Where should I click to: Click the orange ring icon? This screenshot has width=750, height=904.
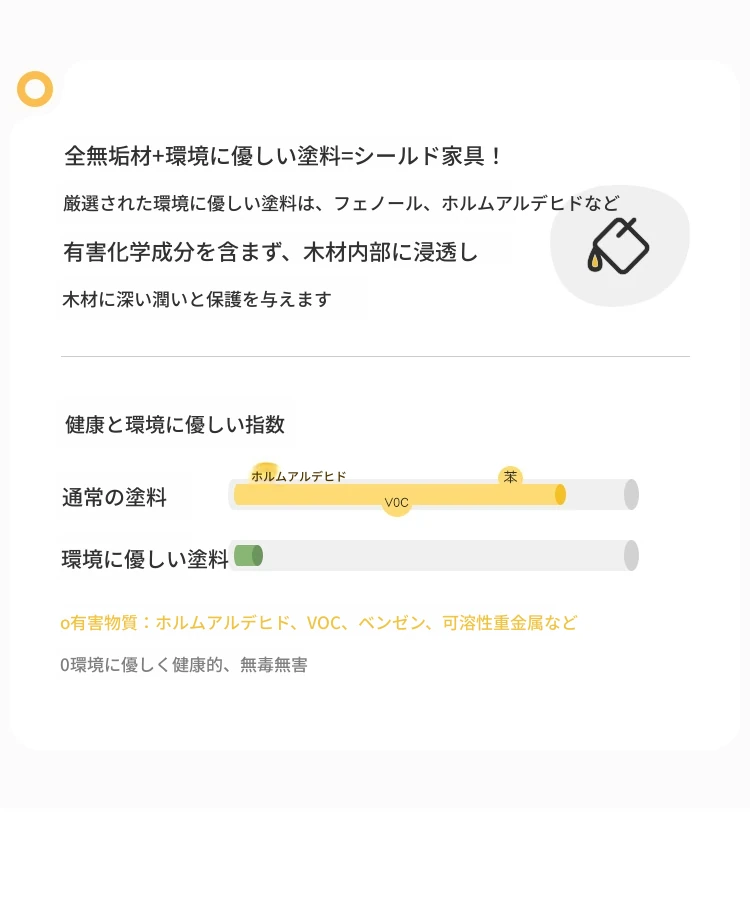[x=35, y=89]
